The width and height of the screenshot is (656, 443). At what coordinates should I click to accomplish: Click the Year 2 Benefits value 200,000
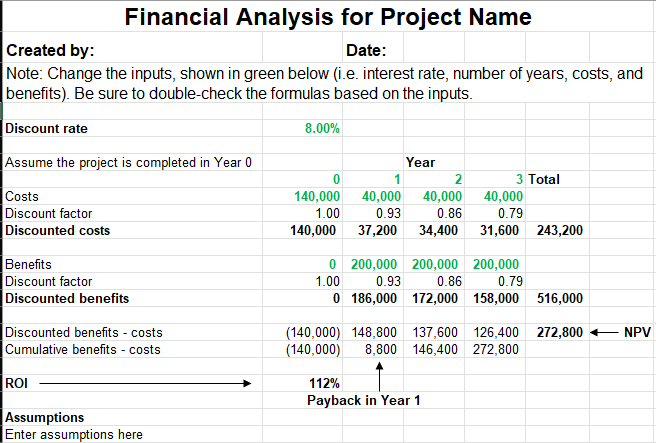point(435,265)
